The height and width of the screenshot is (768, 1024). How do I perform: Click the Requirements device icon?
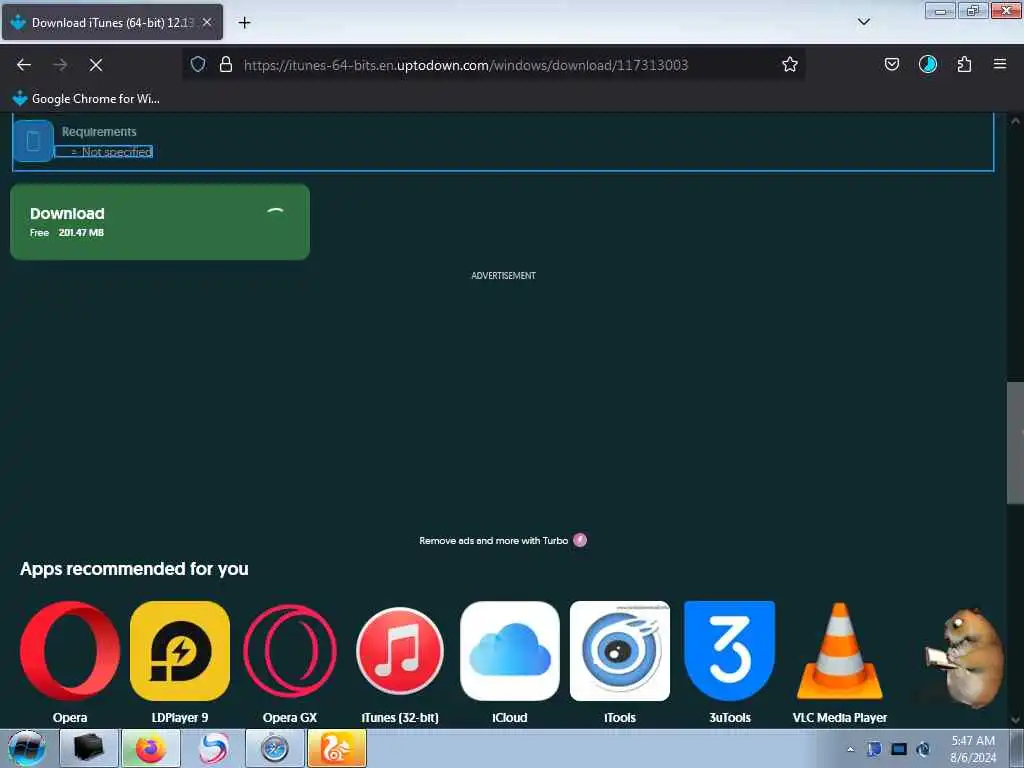33,140
